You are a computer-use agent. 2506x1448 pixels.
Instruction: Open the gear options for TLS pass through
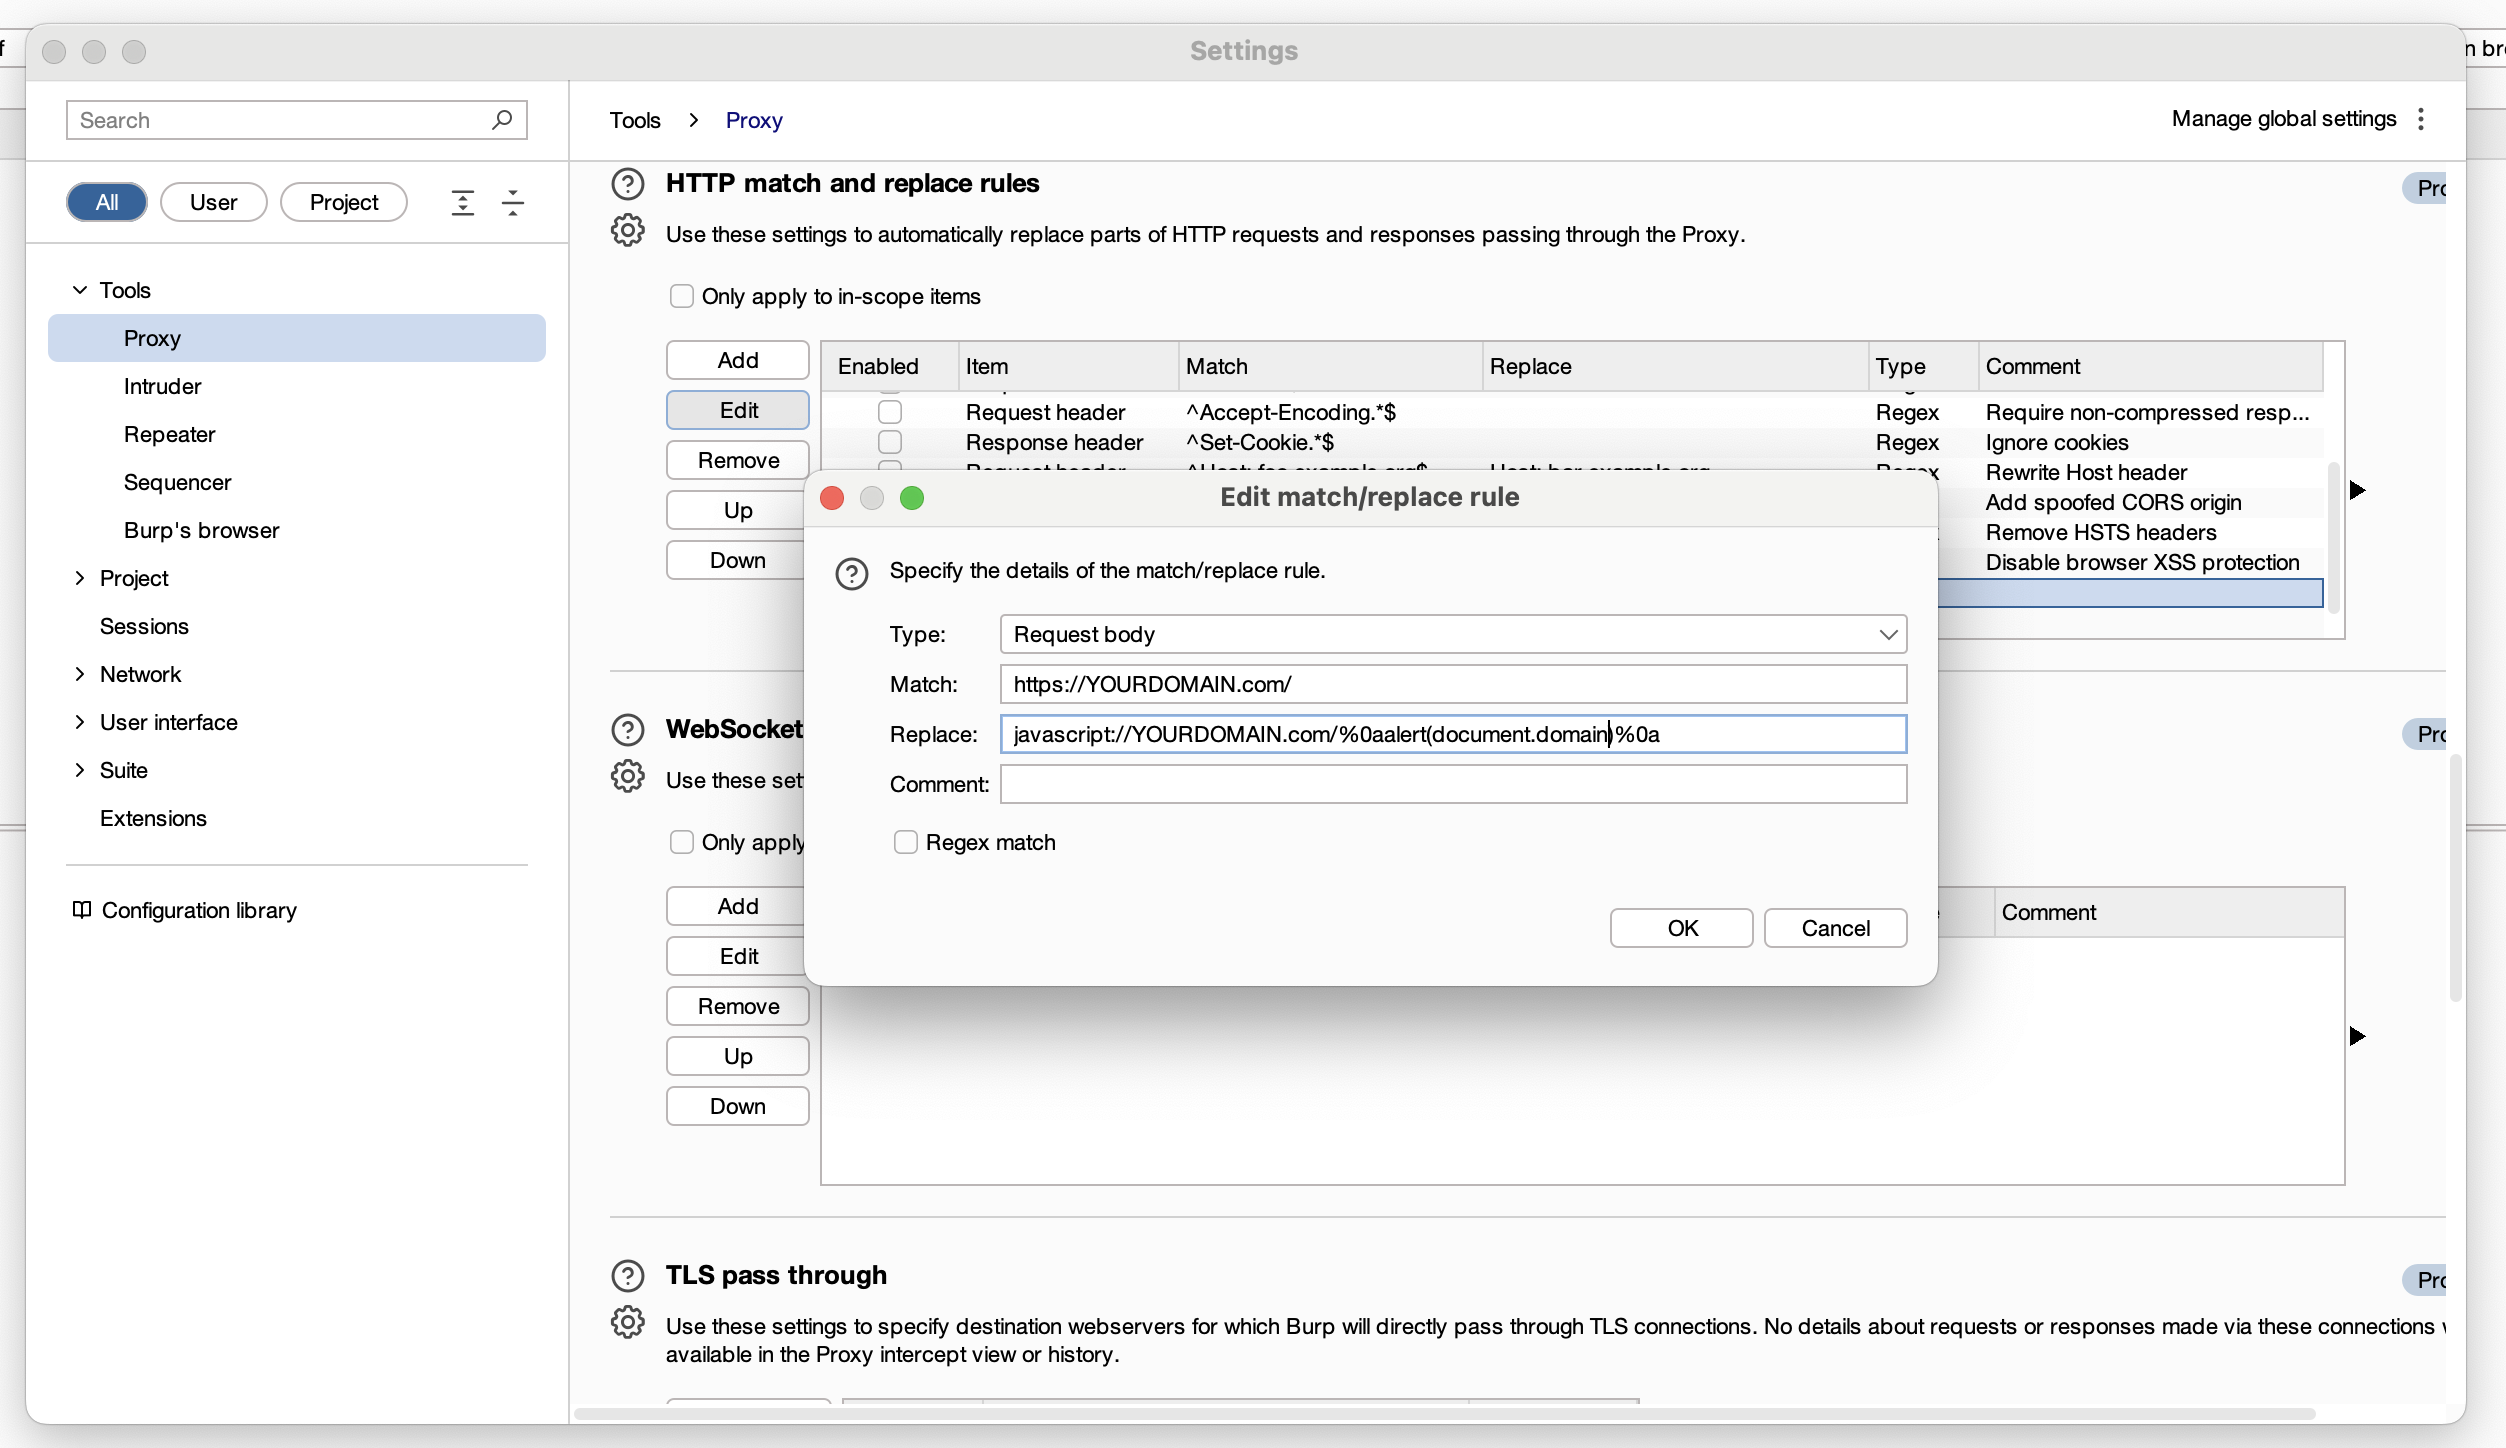point(627,1322)
